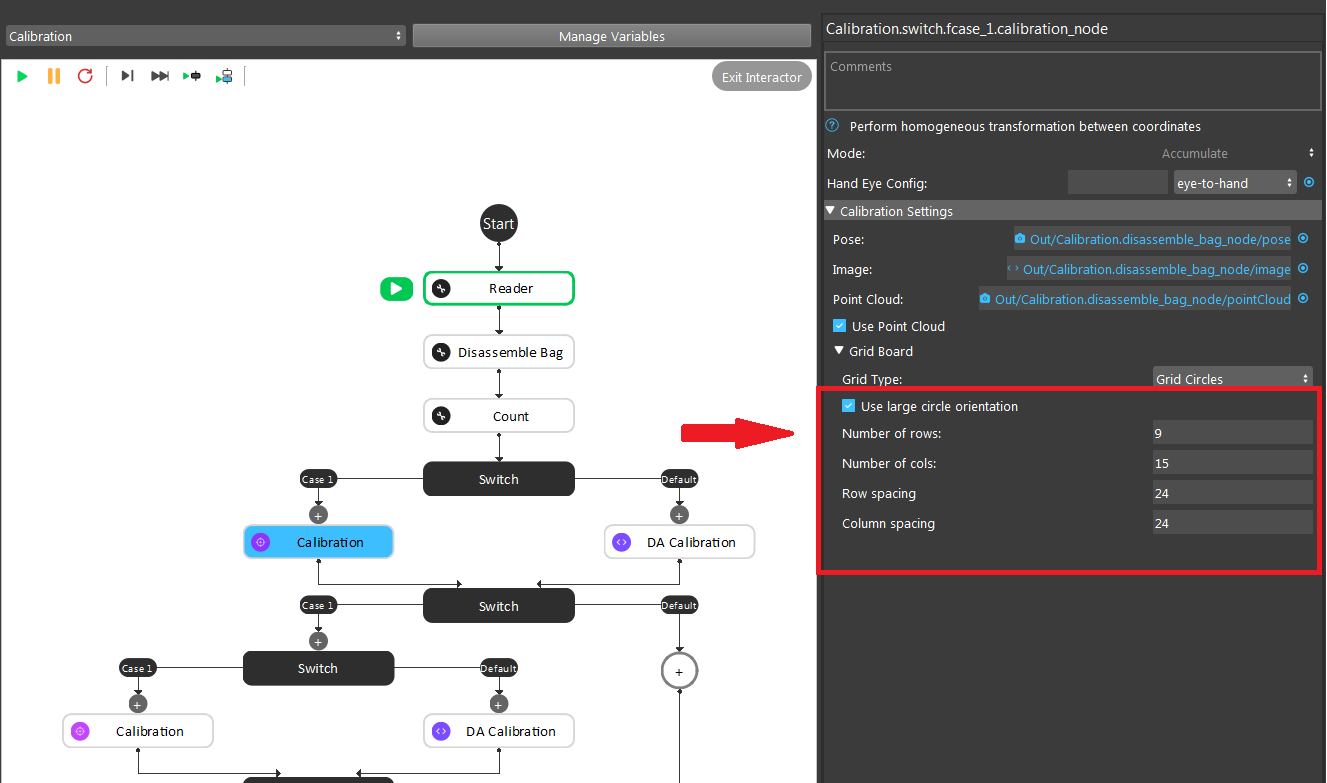Click purple icon on highlighted Calibration node
Screen dimensions: 1327x783
coord(260,542)
